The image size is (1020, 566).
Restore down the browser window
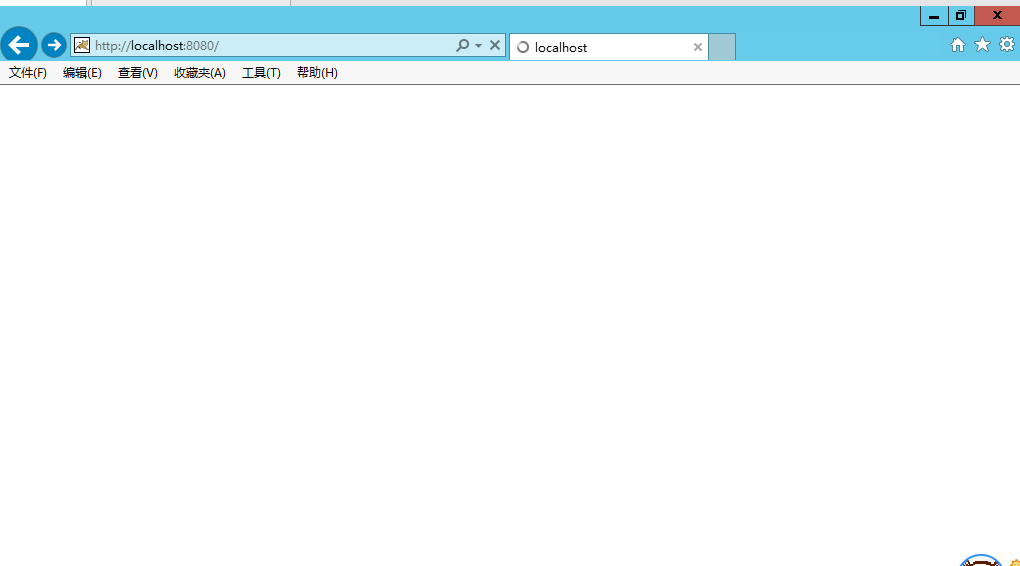tap(960, 15)
